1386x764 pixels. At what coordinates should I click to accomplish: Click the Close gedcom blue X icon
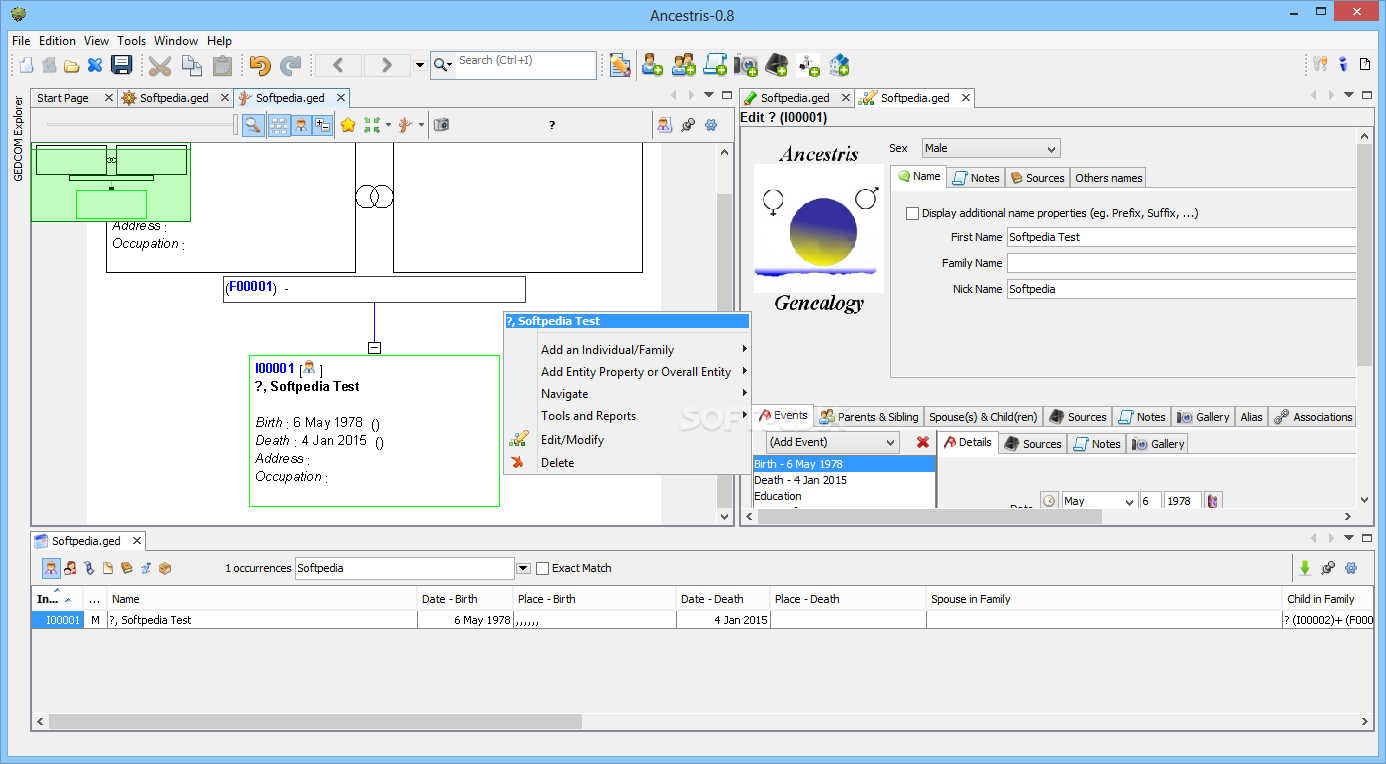[95, 65]
